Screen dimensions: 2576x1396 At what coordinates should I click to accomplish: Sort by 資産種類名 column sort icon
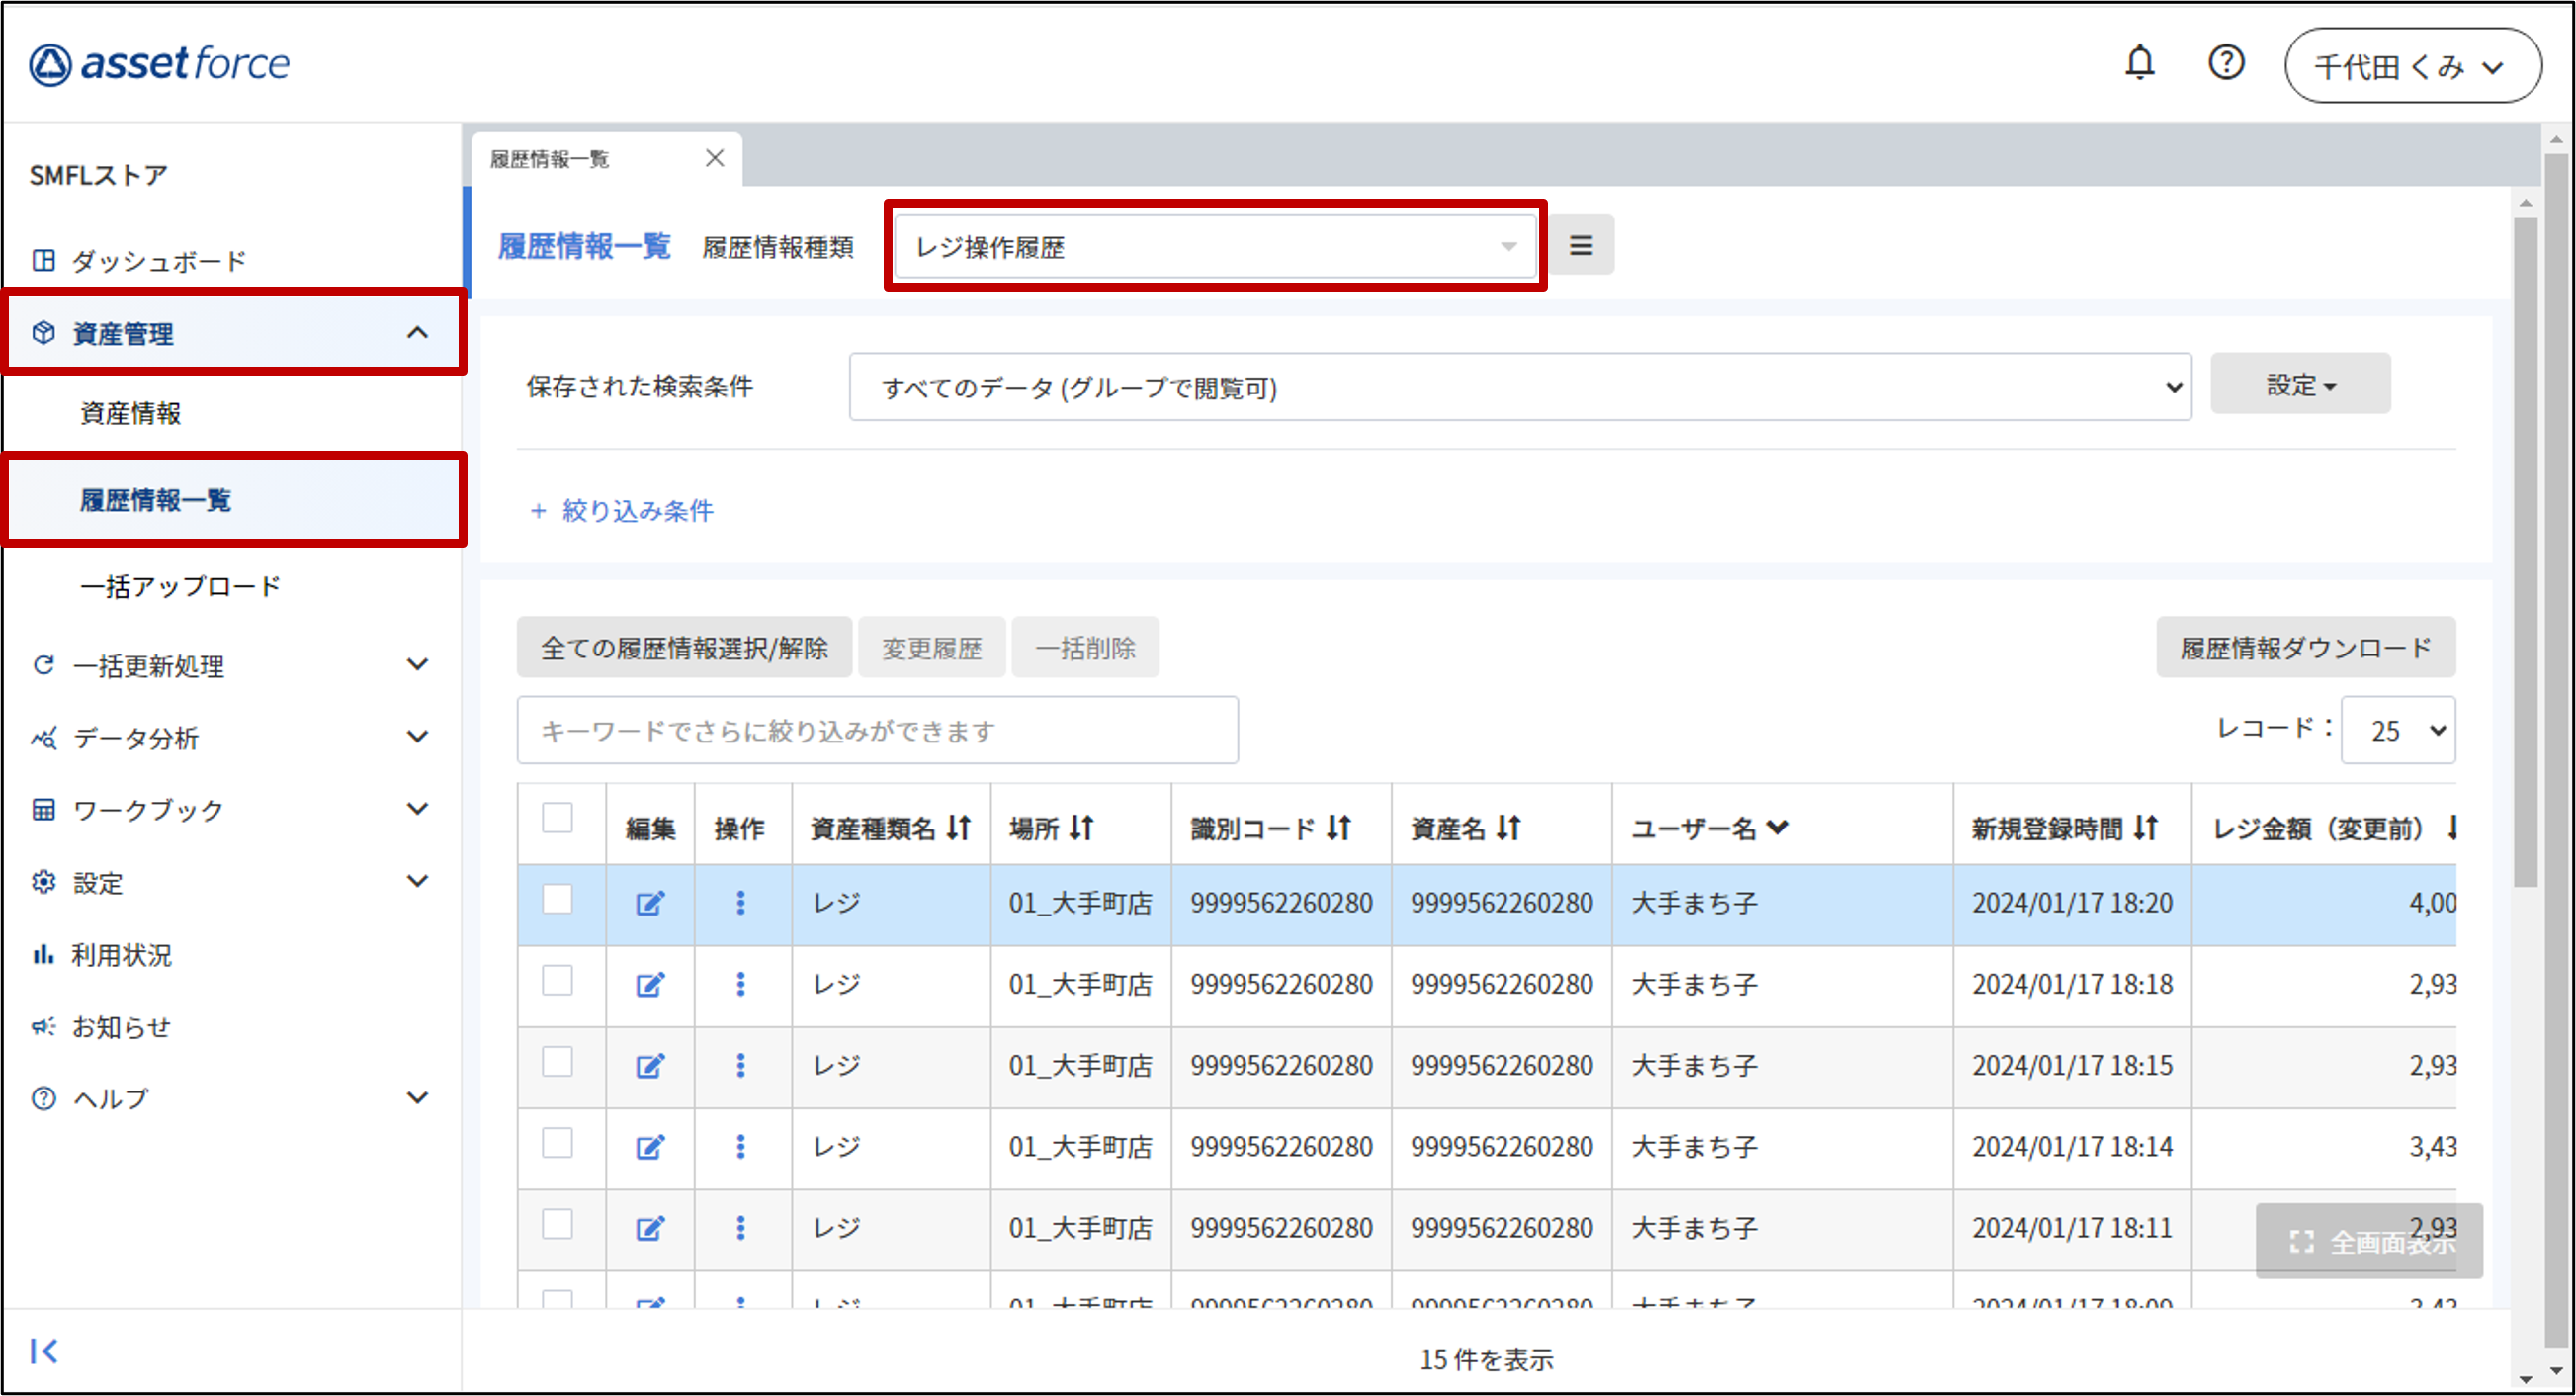959,828
